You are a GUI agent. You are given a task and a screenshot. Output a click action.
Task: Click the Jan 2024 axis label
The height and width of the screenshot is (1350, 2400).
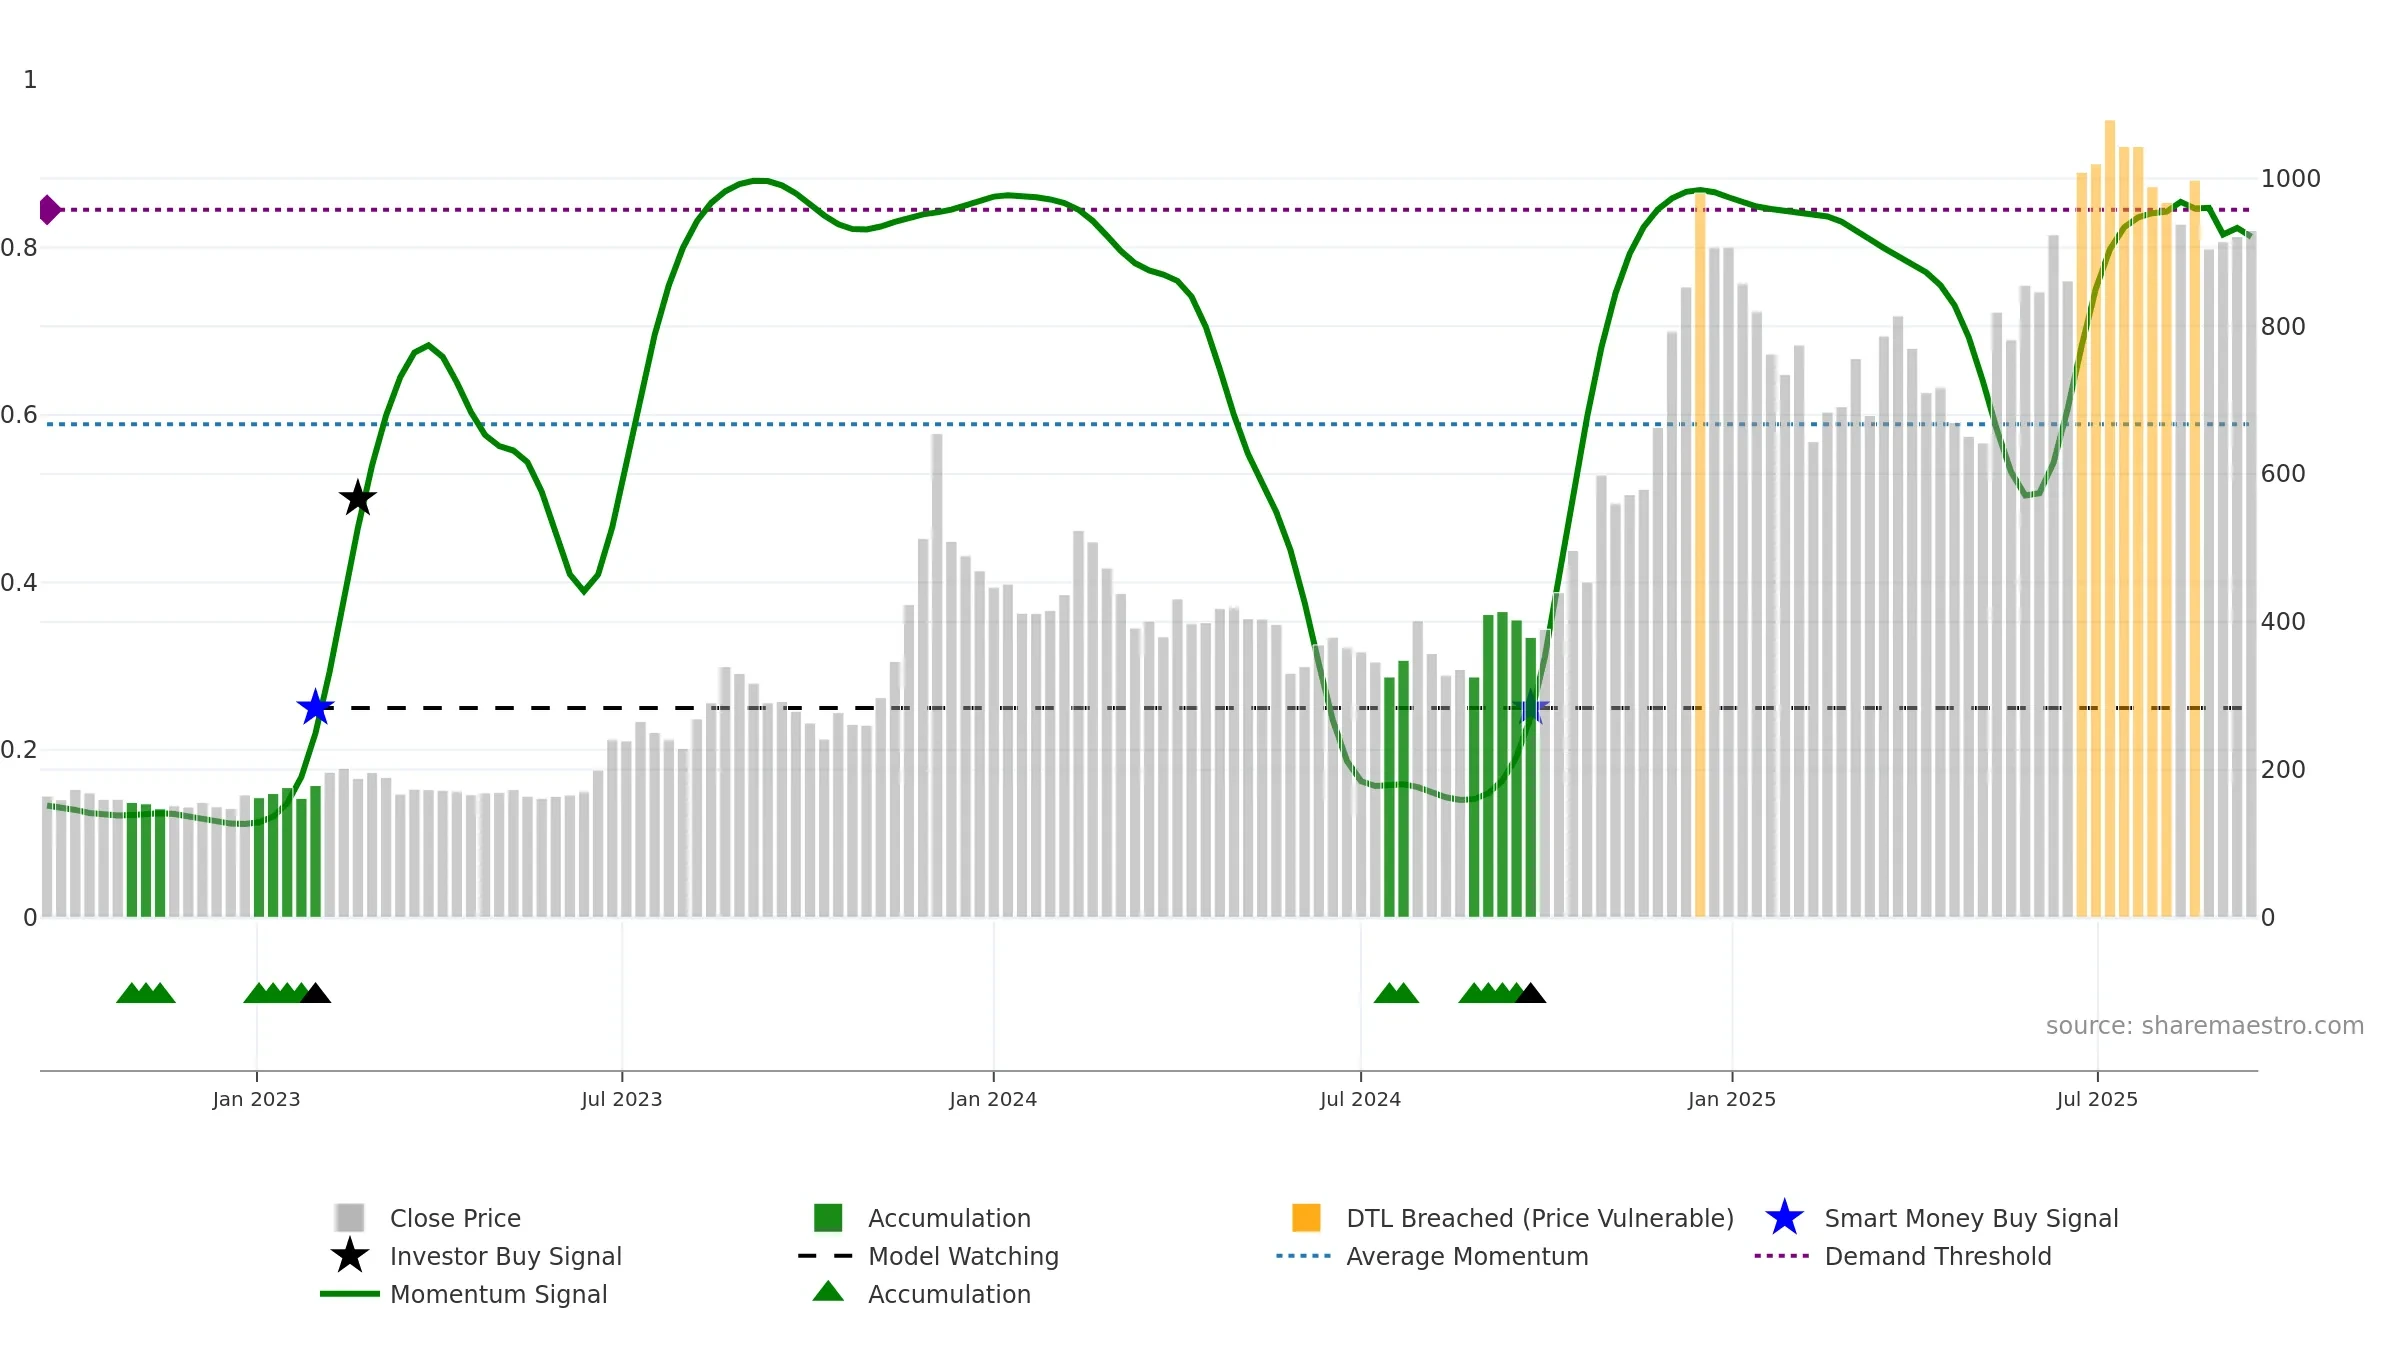pyautogui.click(x=993, y=1099)
